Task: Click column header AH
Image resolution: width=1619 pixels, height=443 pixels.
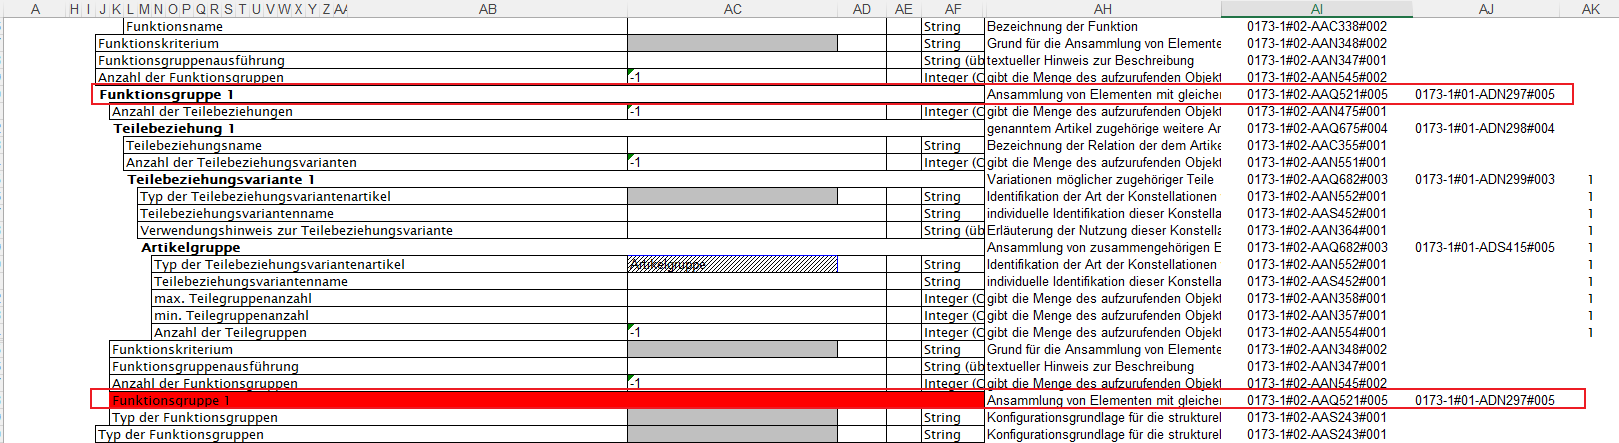Action: click(1102, 9)
